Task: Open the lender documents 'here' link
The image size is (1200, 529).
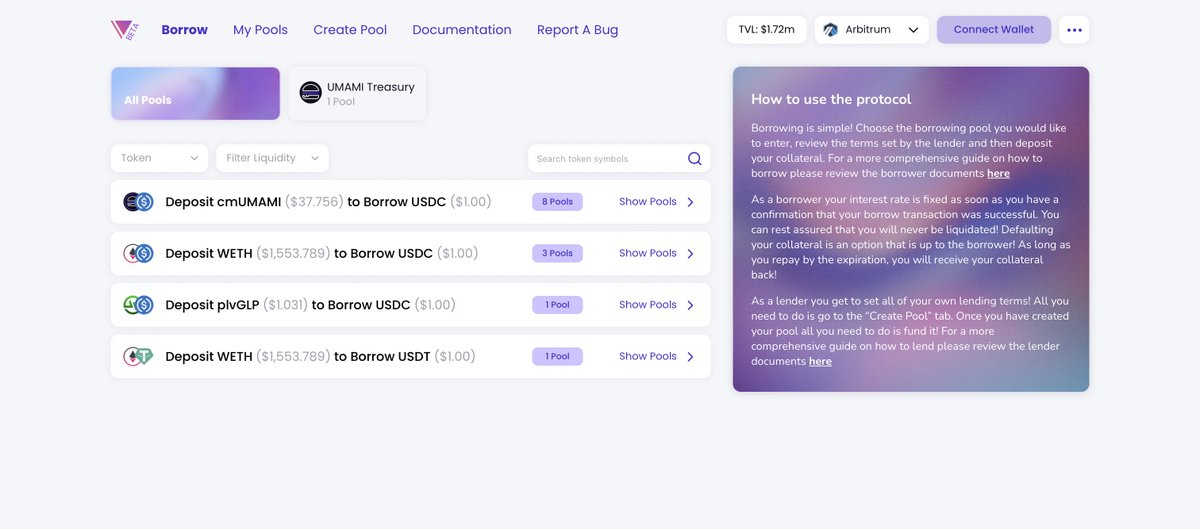Action: [820, 362]
